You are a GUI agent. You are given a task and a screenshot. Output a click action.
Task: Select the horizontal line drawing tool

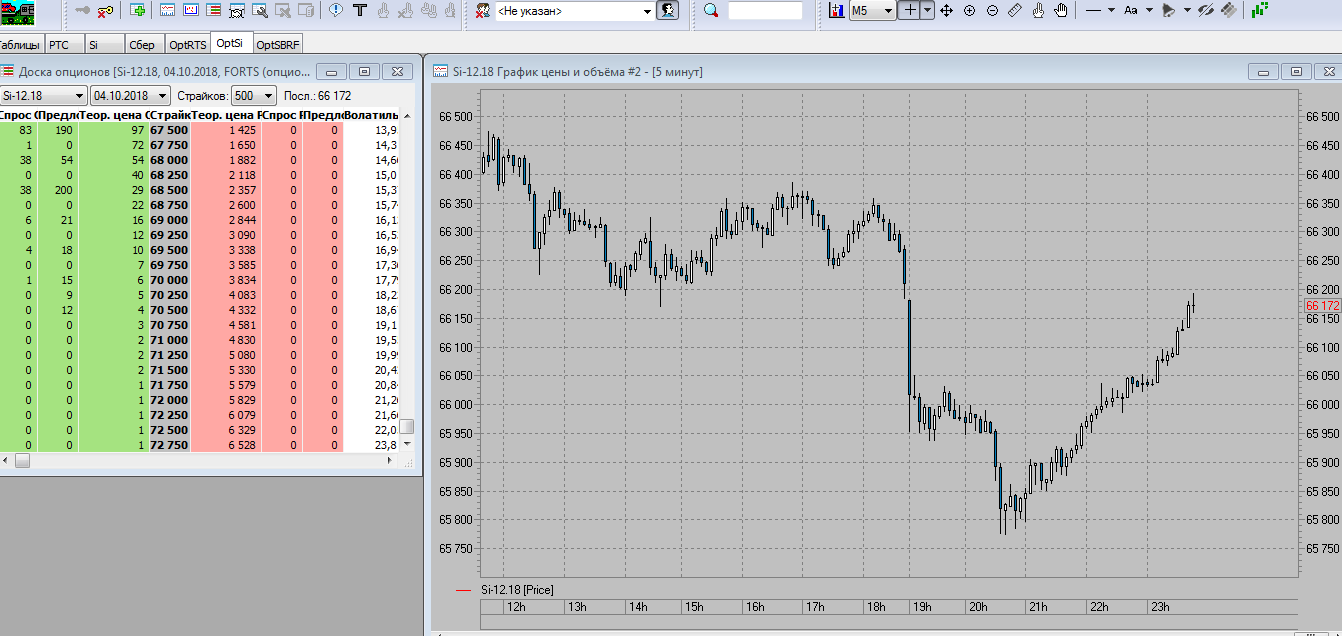pyautogui.click(x=1093, y=10)
